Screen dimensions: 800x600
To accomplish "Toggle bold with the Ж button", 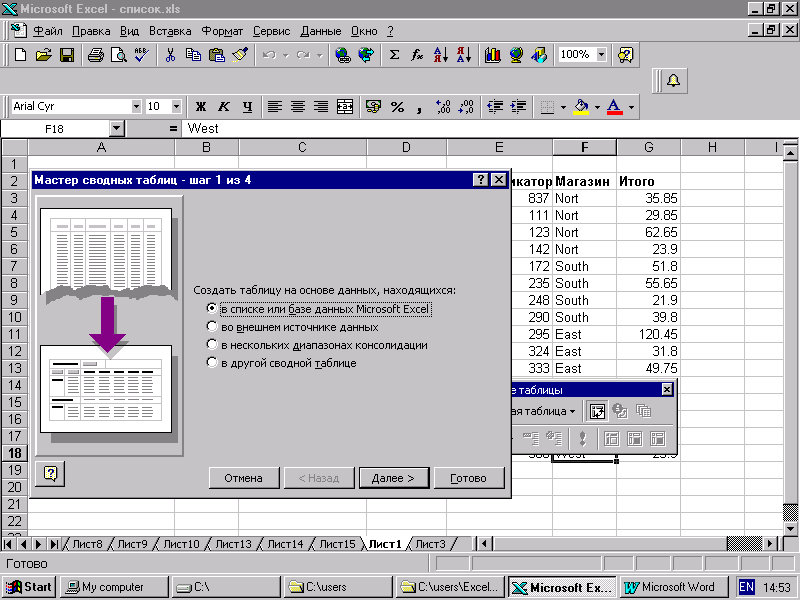I will (201, 107).
